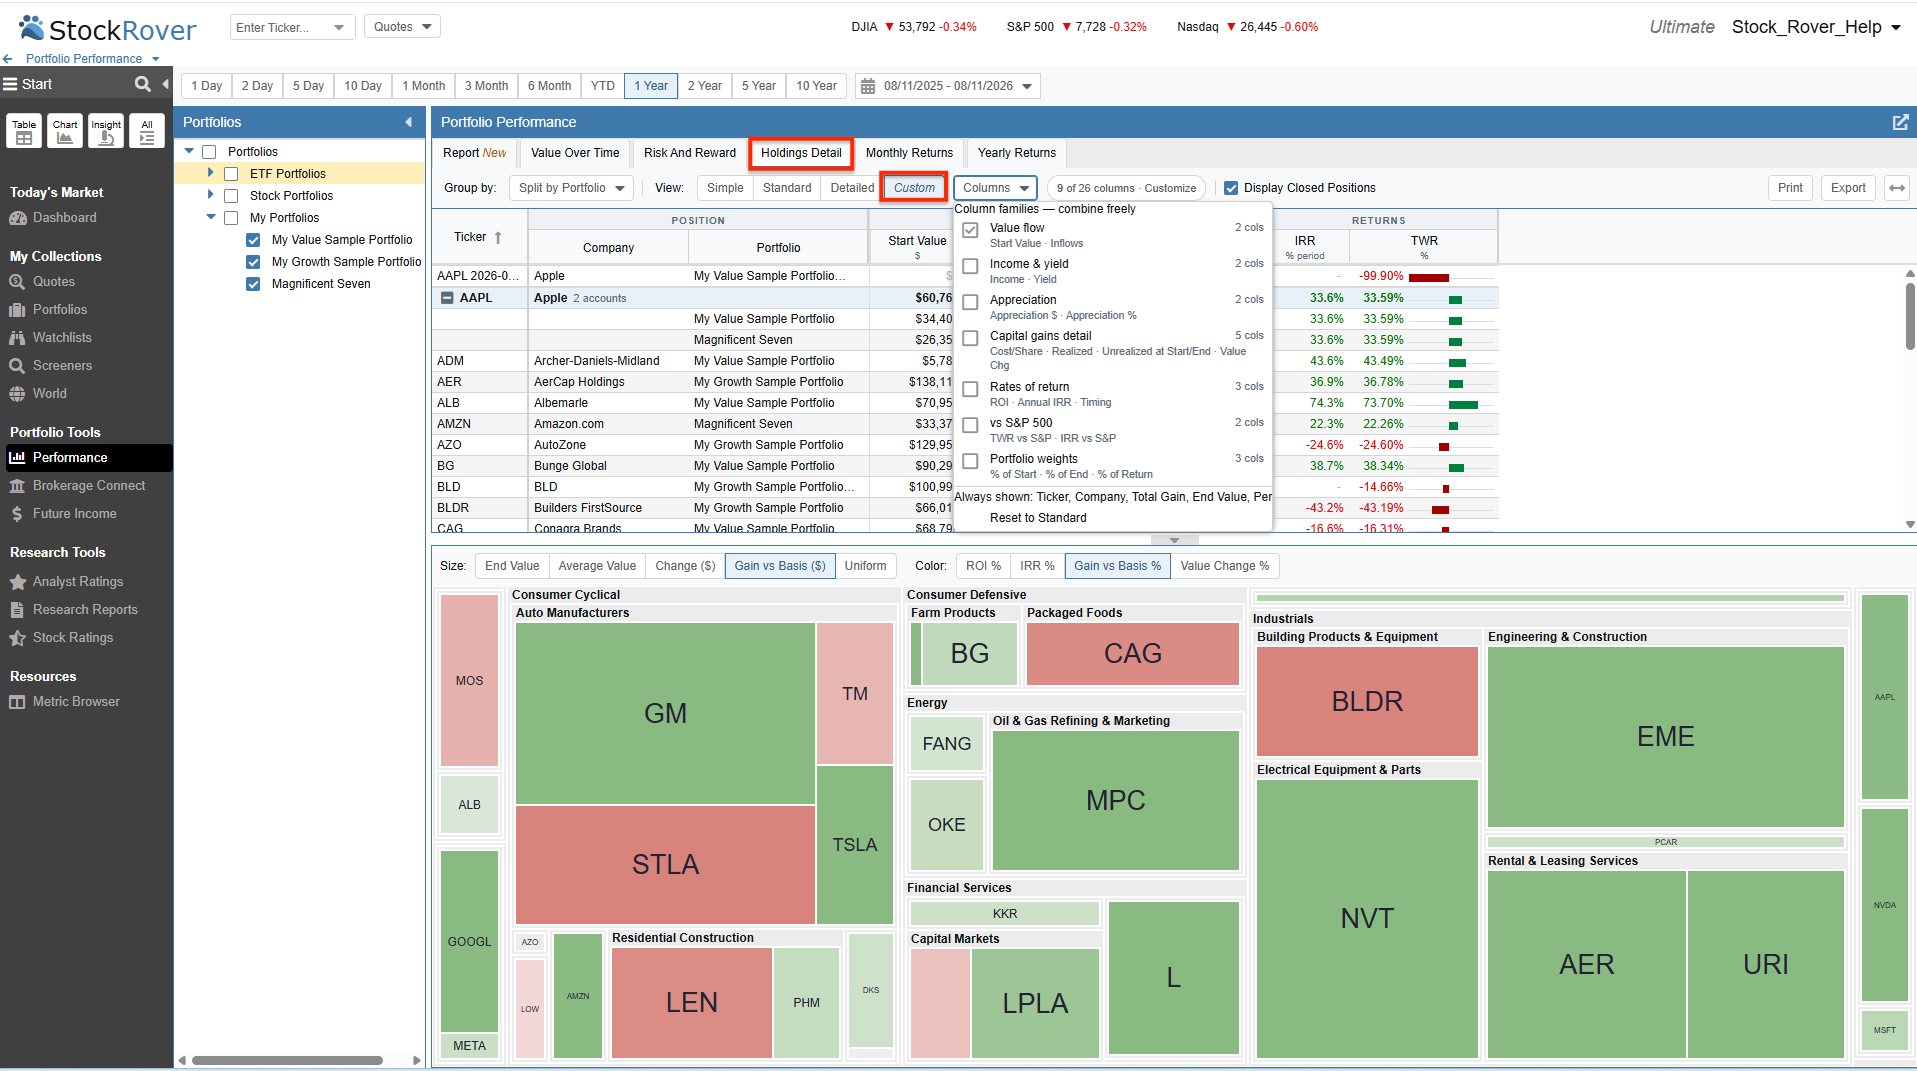Open Stock Ratings

point(72,638)
